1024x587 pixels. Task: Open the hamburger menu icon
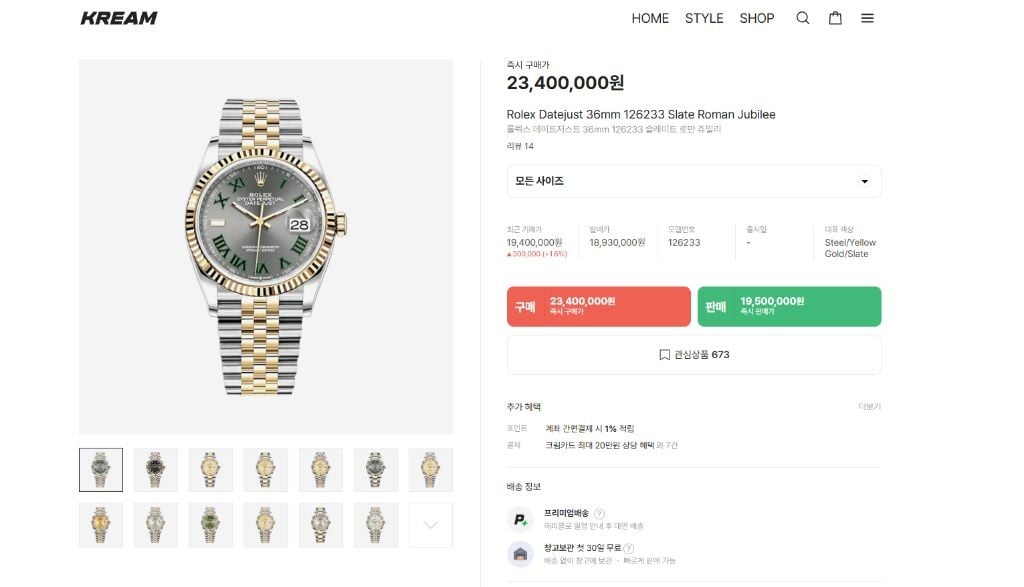point(867,18)
